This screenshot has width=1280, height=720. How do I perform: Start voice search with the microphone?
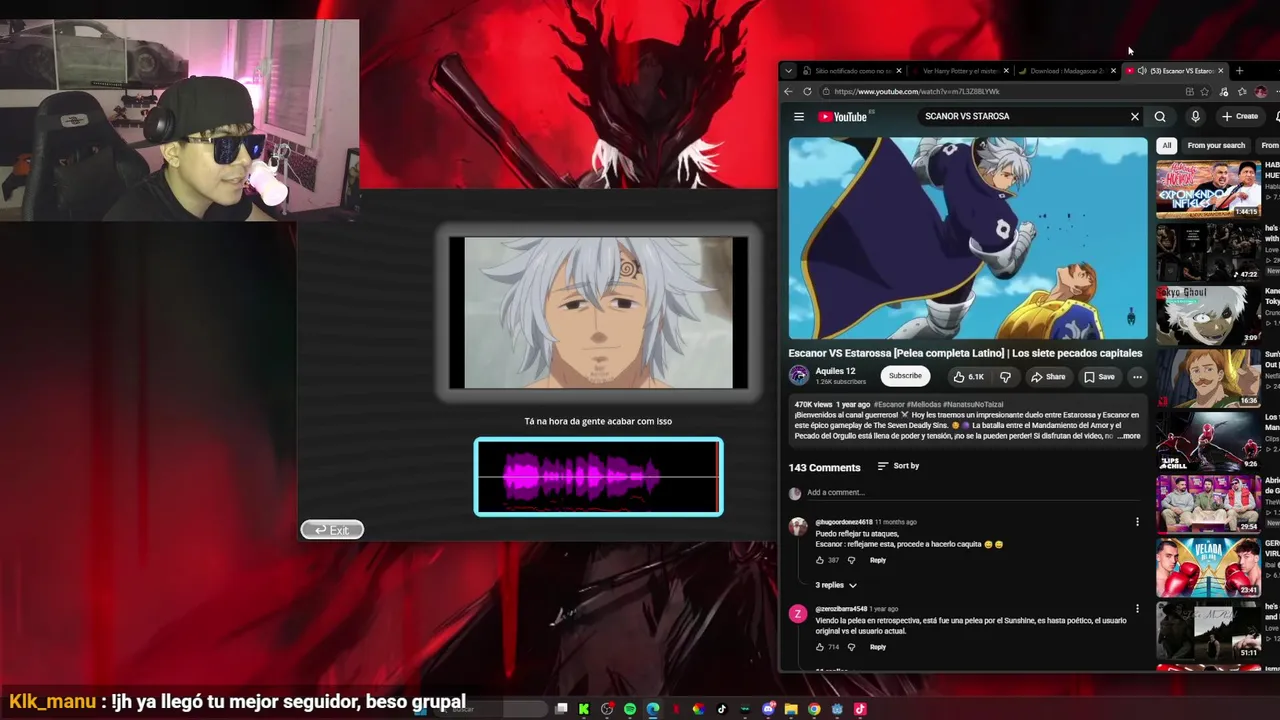tap(1195, 117)
